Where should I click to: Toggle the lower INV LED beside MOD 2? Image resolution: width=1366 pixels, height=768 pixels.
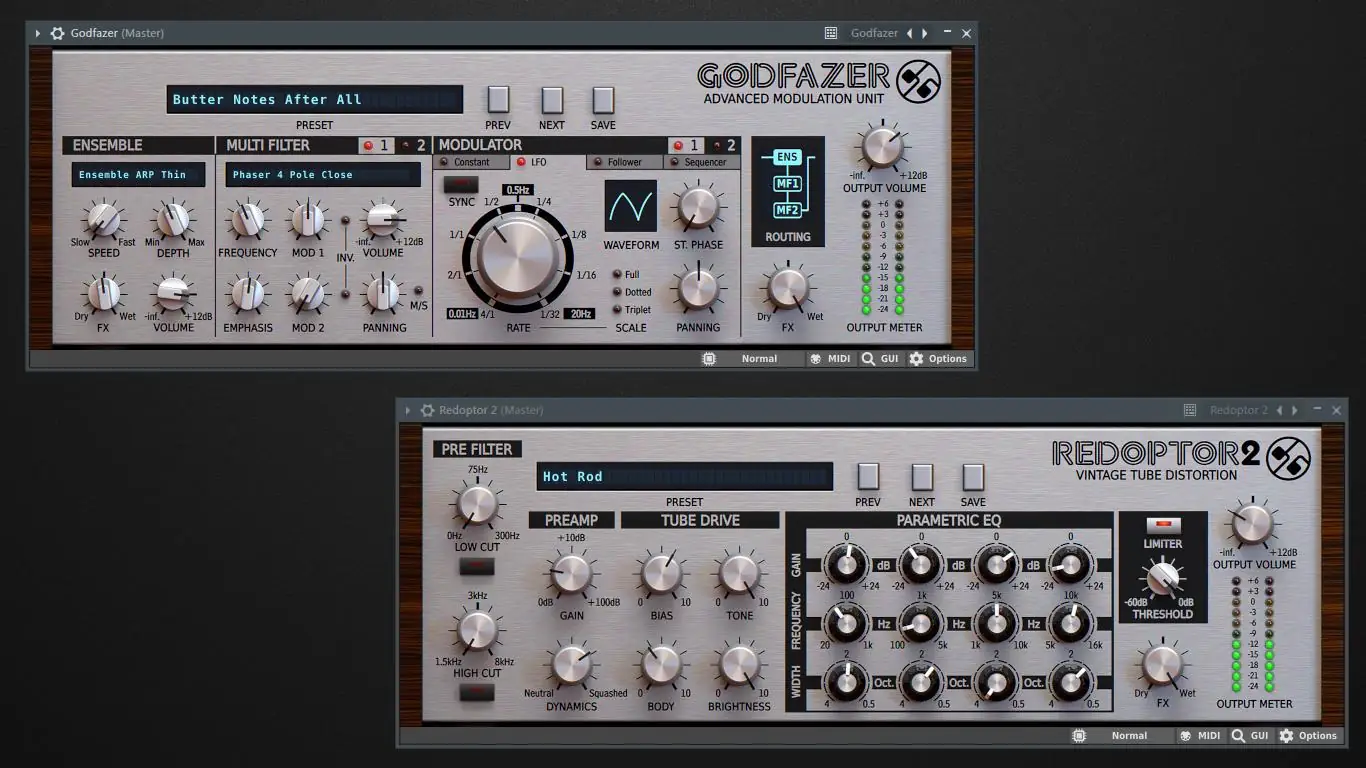(x=346, y=294)
